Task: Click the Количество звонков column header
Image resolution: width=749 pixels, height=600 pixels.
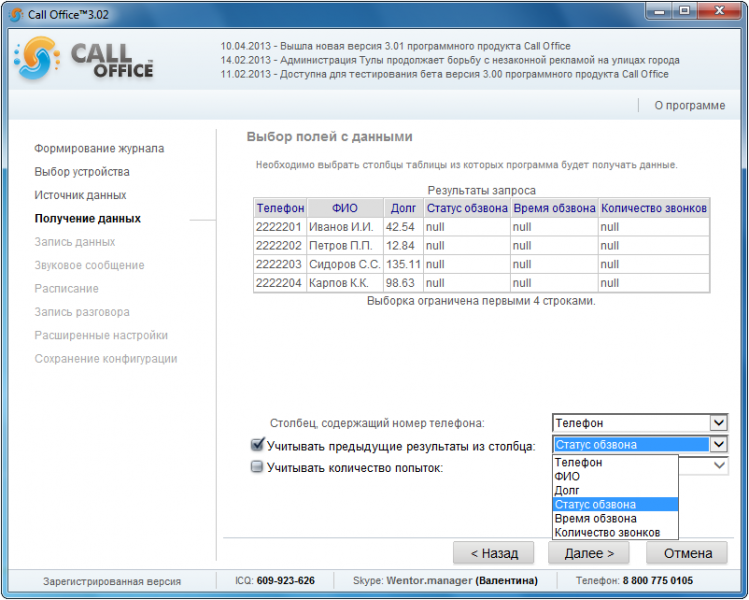Action: pyautogui.click(x=653, y=208)
